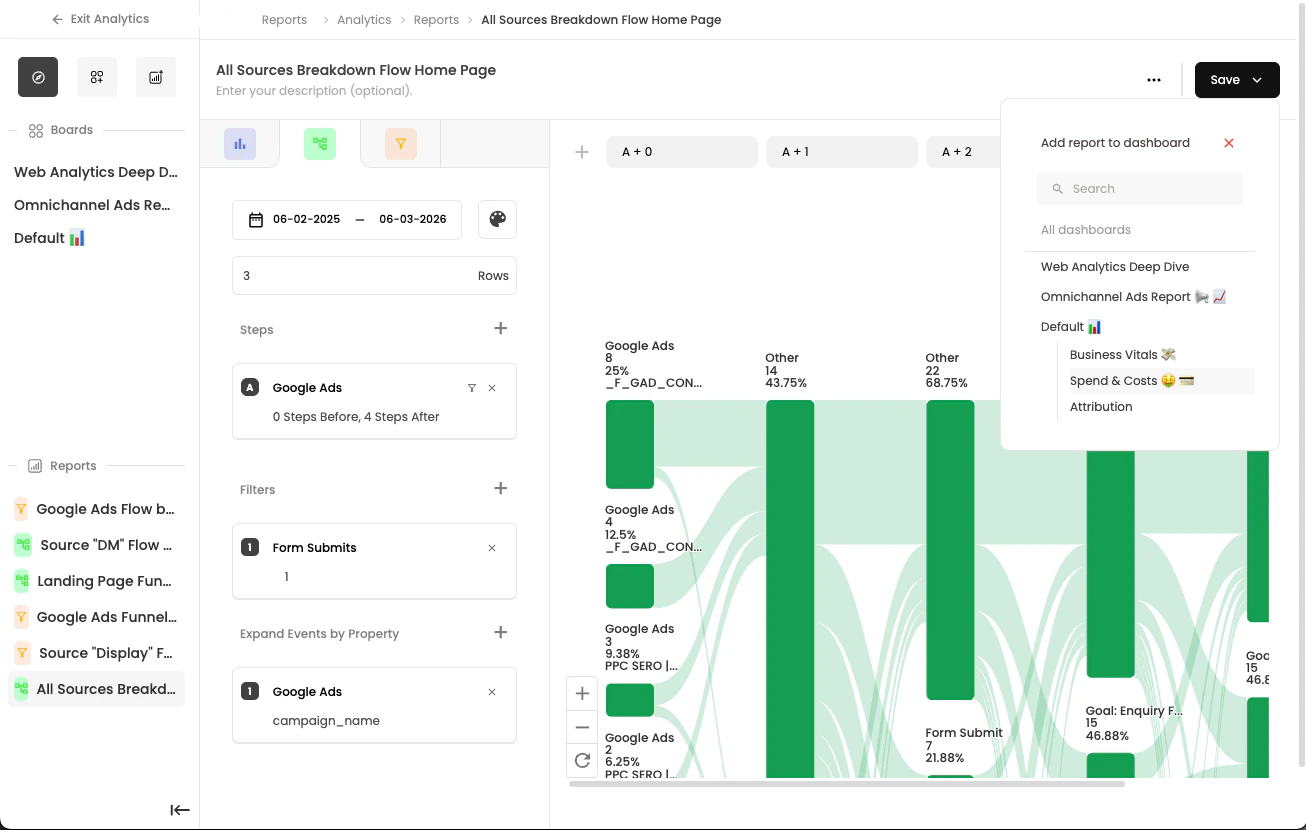Choose Business Vitals sub-dashboard

(1123, 355)
